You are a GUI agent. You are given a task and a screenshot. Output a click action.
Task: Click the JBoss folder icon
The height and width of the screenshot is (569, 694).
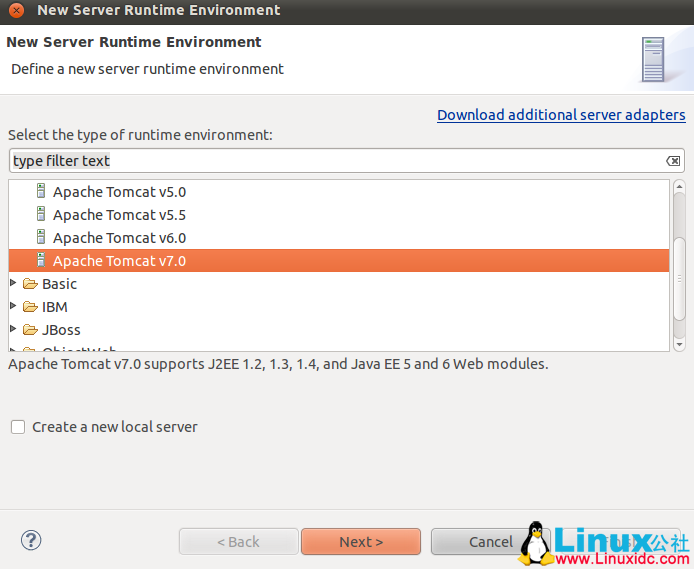point(30,330)
